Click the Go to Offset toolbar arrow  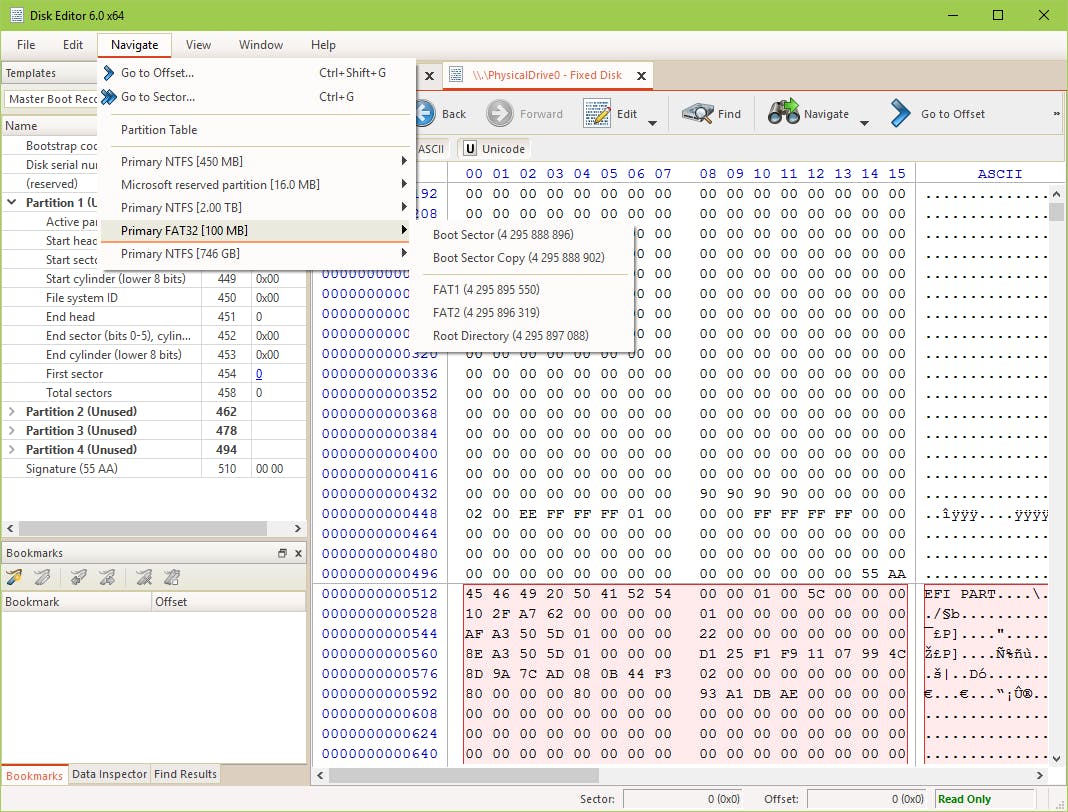point(900,114)
